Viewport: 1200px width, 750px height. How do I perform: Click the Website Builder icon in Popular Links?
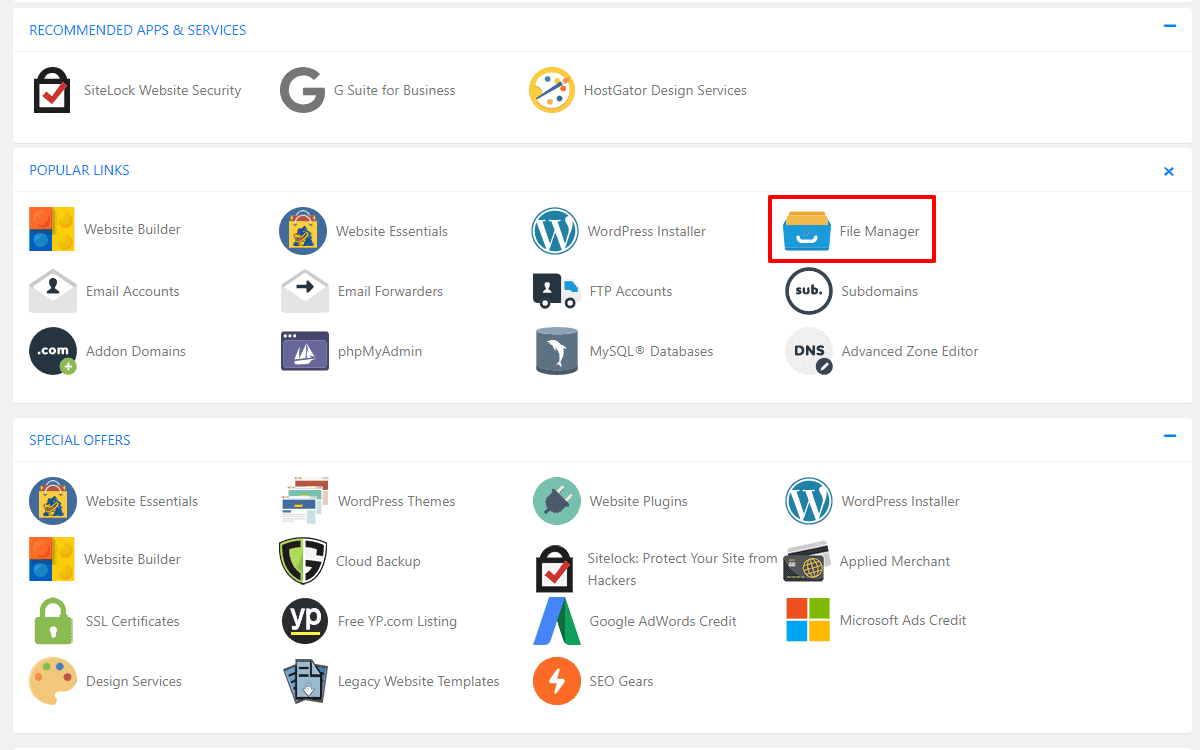pyautogui.click(x=52, y=229)
